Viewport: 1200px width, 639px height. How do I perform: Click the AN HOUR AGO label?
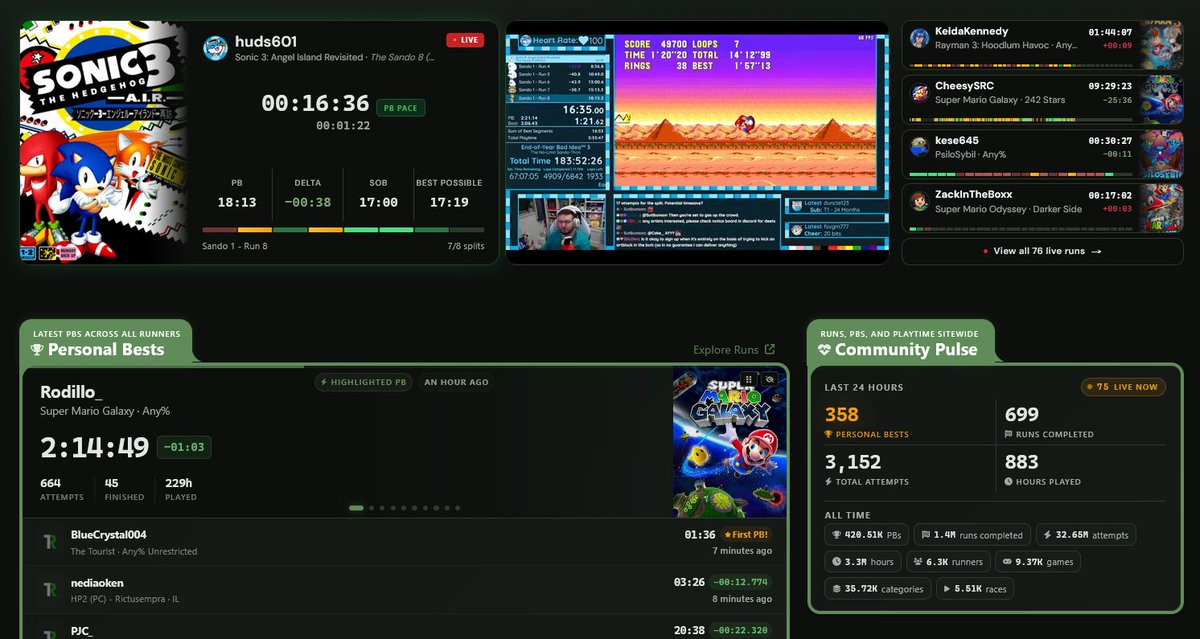coord(457,382)
